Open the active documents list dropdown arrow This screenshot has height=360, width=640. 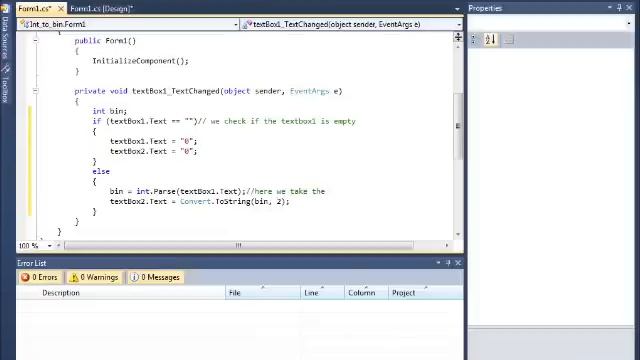(x=457, y=9)
